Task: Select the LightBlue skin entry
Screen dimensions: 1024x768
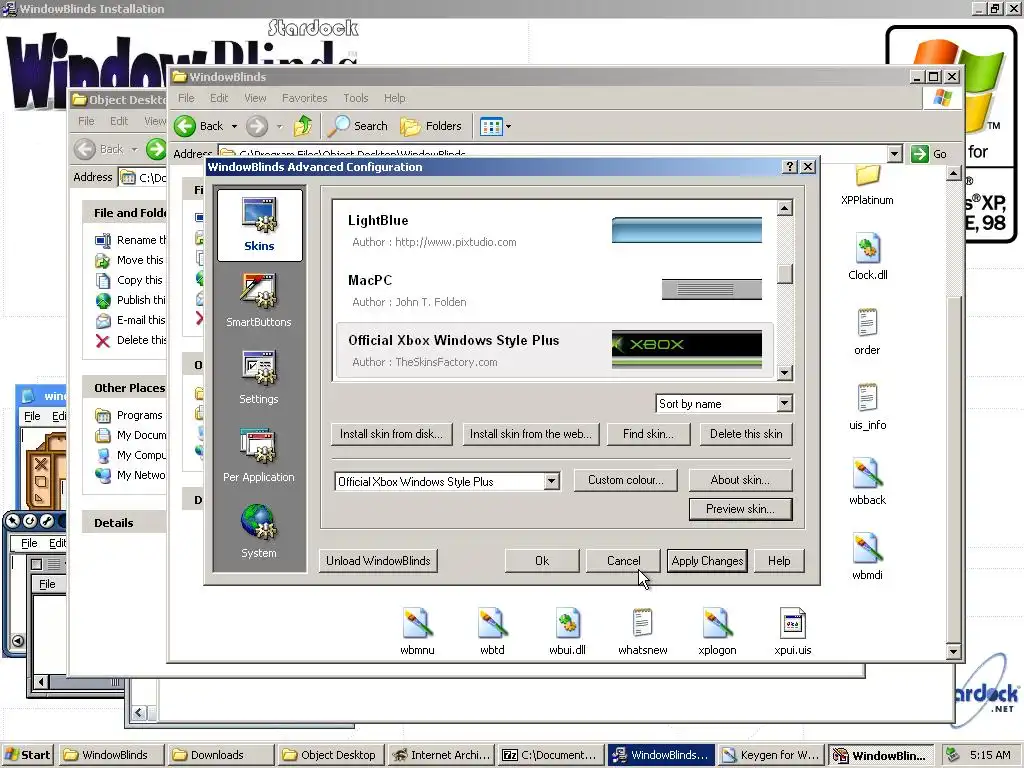Action: click(555, 231)
